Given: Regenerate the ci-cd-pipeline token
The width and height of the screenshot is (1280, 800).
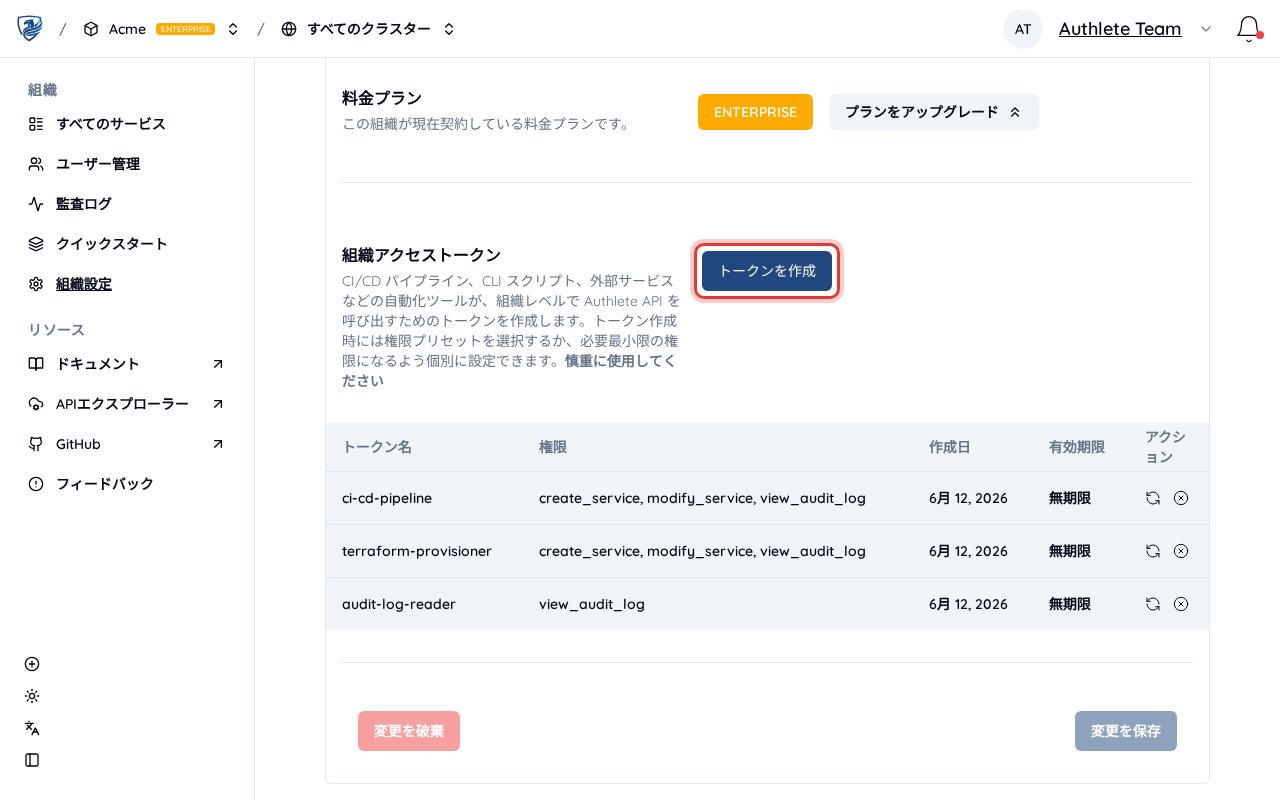Looking at the screenshot, I should (x=1152, y=498).
